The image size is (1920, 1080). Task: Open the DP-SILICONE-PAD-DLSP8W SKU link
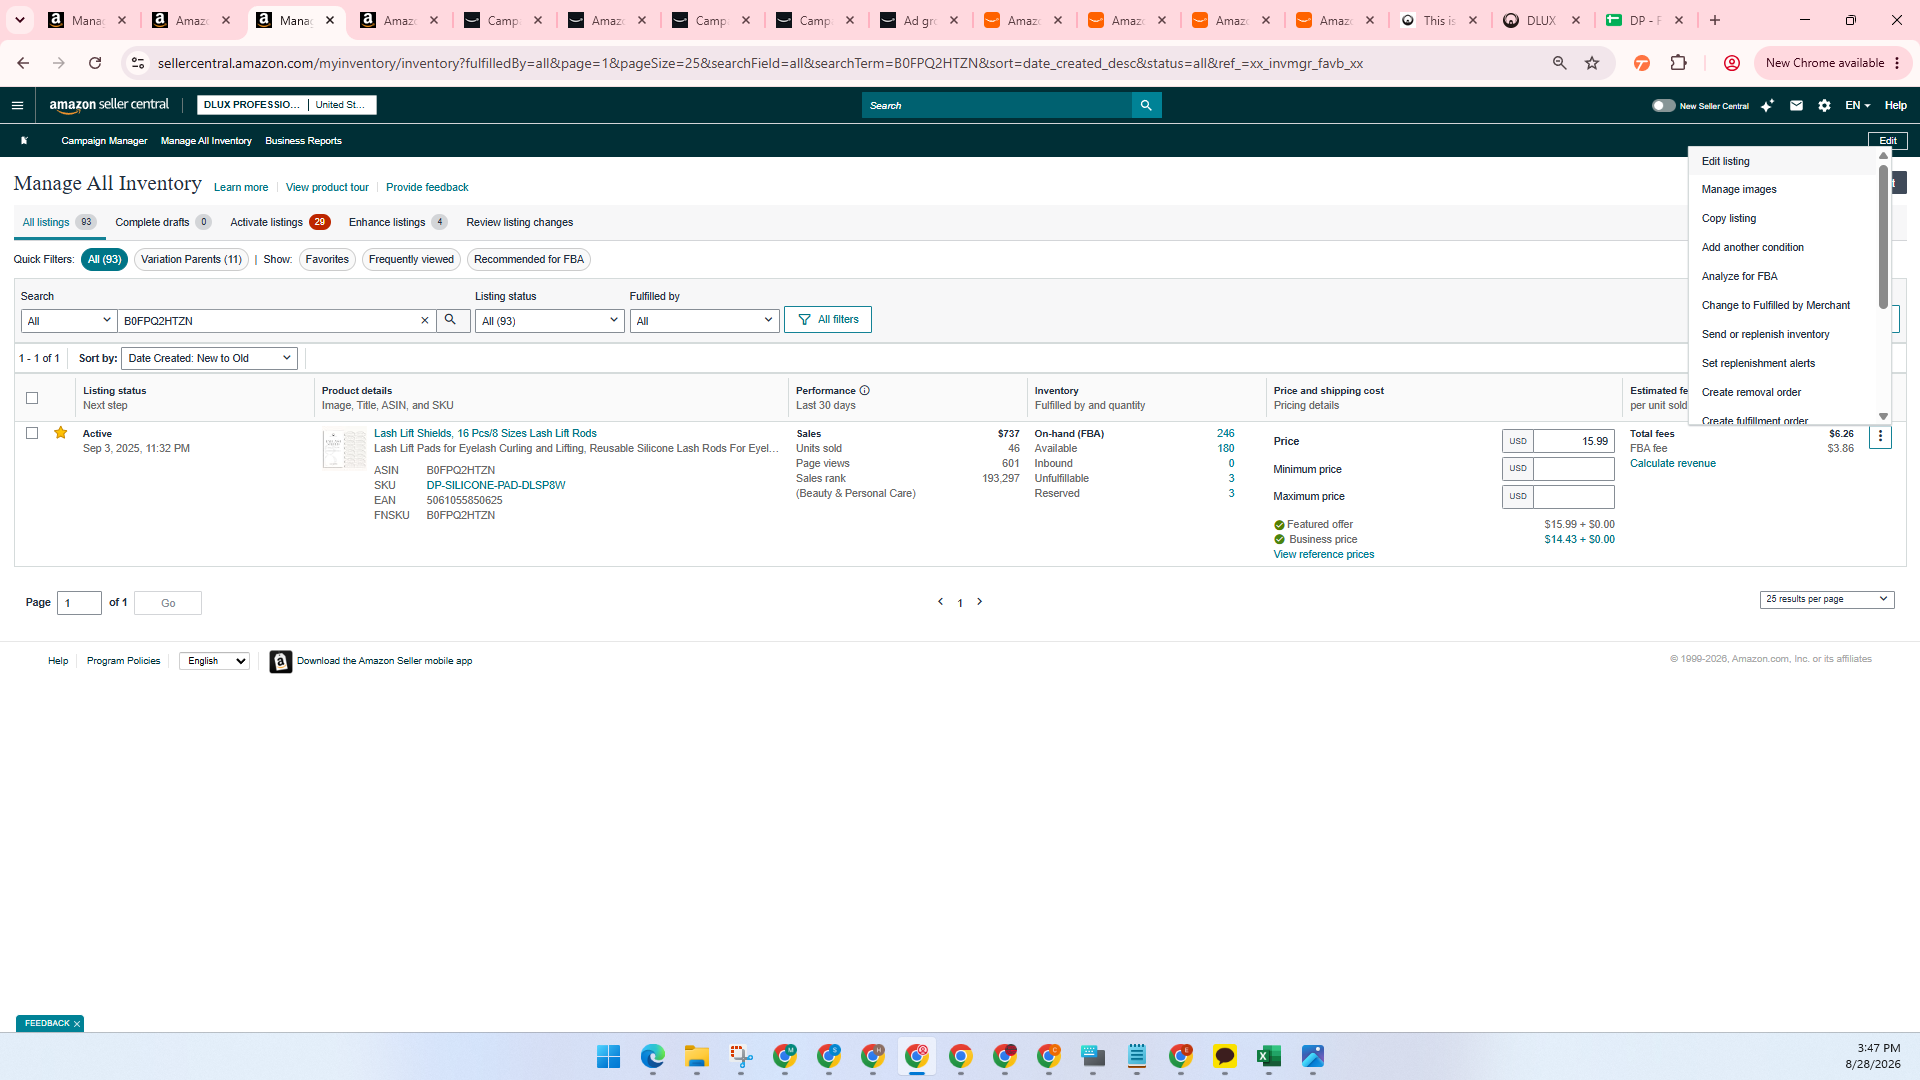pos(496,486)
